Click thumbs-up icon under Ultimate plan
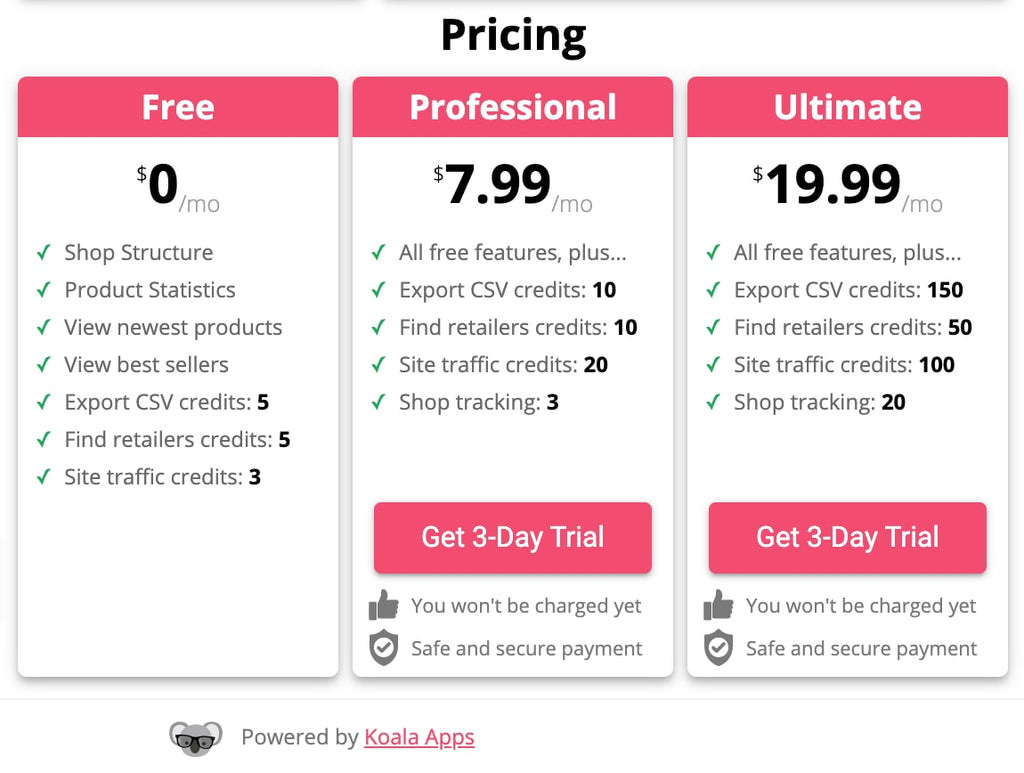1024x773 pixels. [x=718, y=605]
